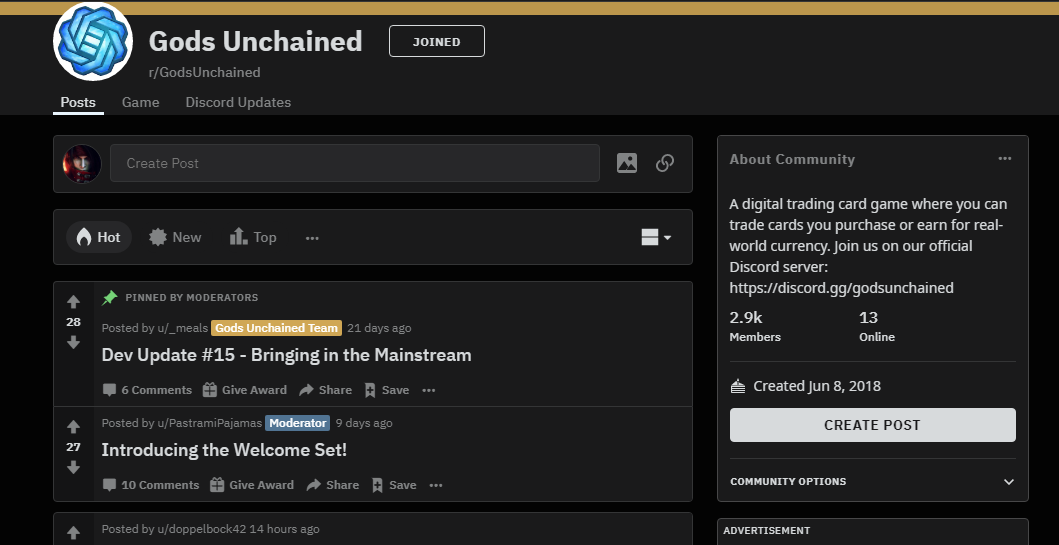Viewport: 1059px width, 545px height.
Task: Open the card view layout dropdown
Action: (656, 237)
